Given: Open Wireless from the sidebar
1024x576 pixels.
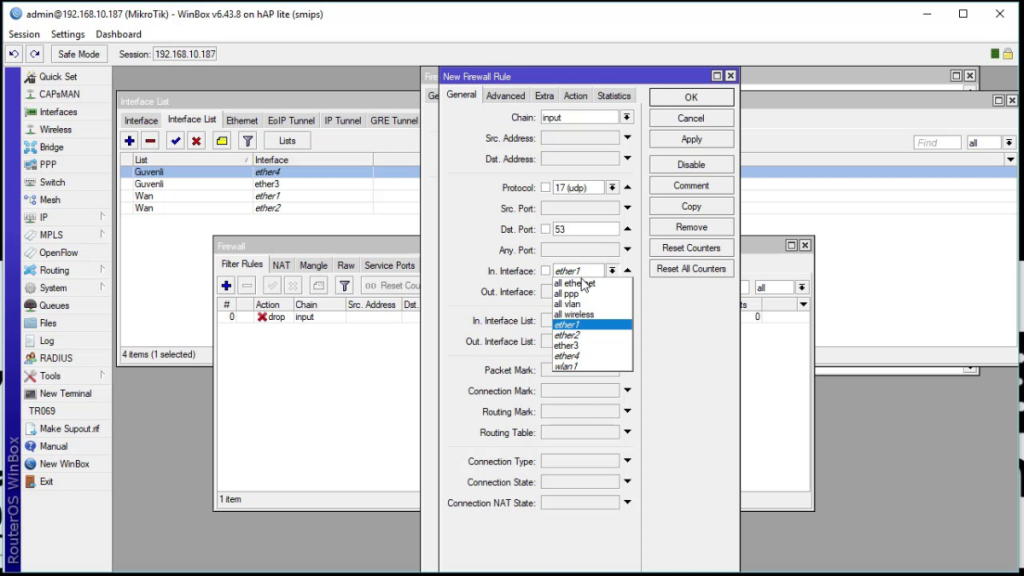Looking at the screenshot, I should click(x=55, y=129).
